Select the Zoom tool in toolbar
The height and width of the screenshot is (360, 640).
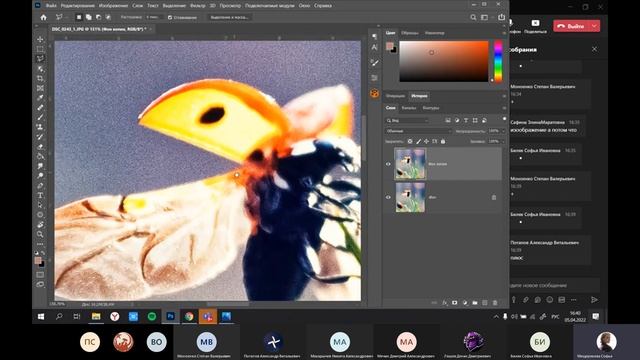tap(40, 234)
